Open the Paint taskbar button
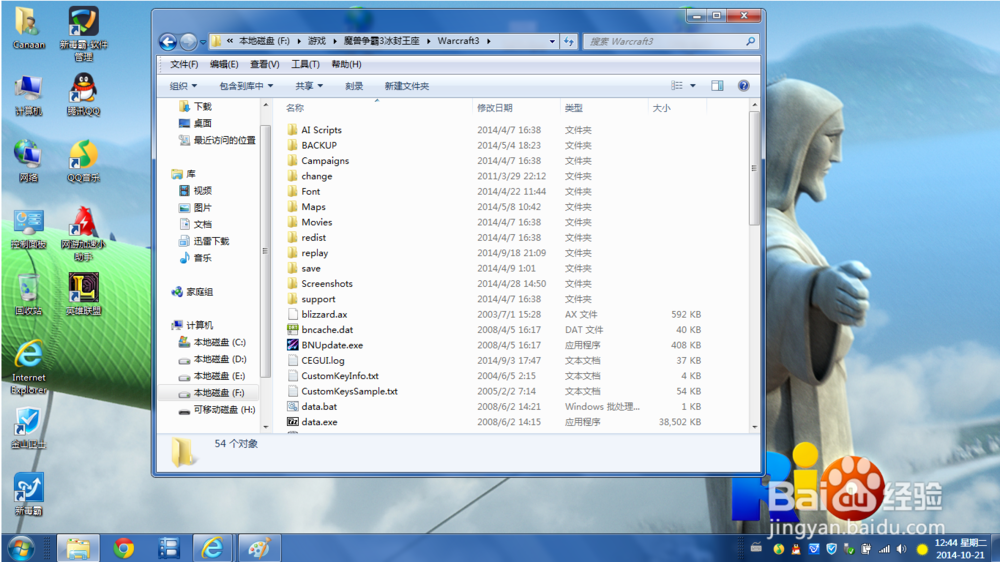The height and width of the screenshot is (562, 1000). pos(259,549)
